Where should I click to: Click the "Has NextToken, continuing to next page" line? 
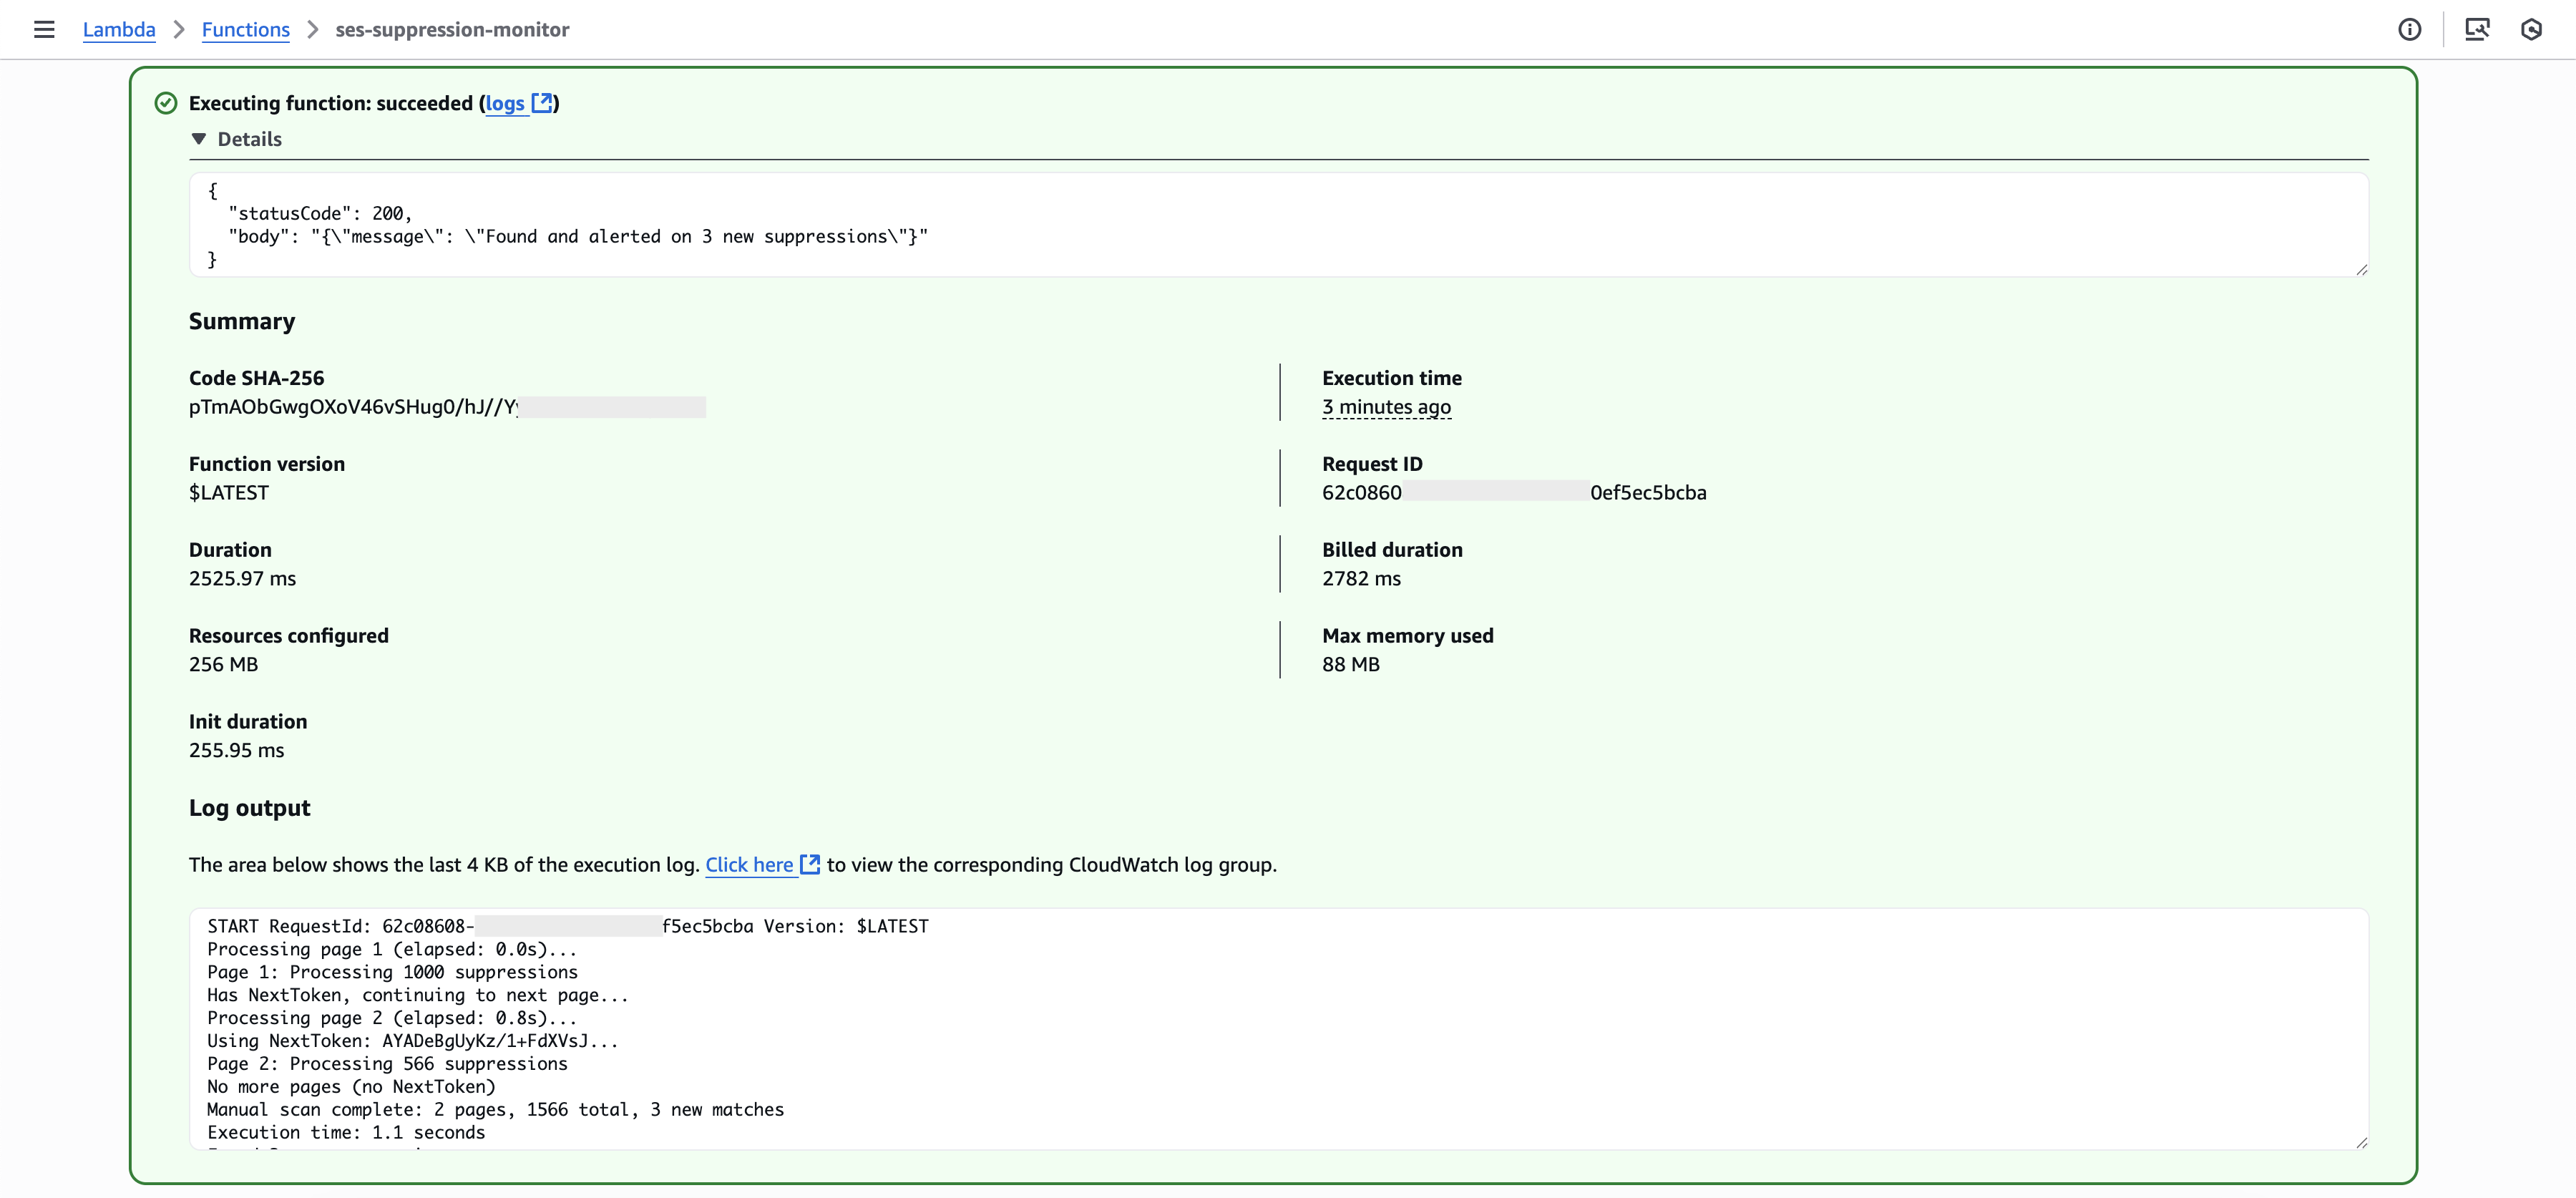418,995
